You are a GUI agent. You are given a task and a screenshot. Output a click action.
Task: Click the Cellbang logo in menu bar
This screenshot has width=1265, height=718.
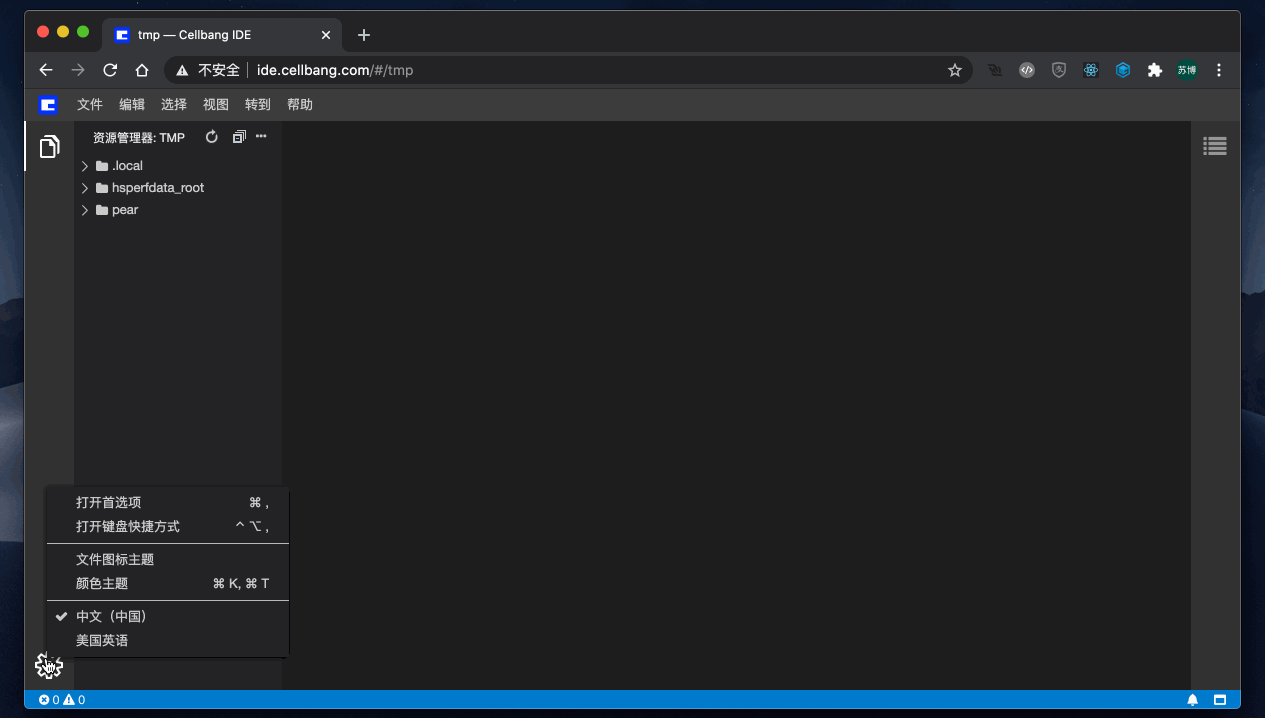click(x=48, y=104)
